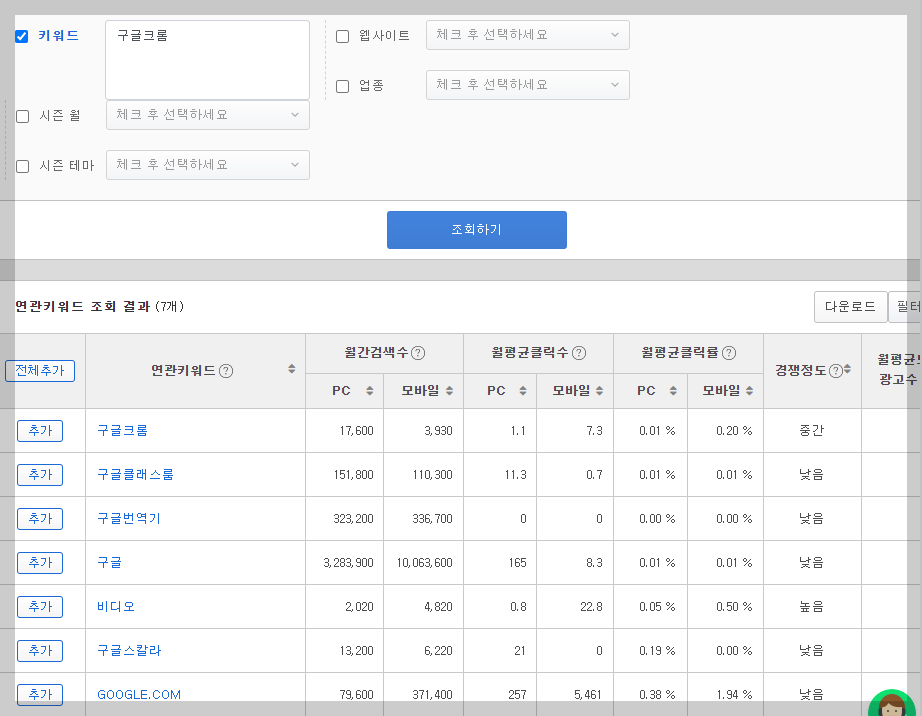Screen dimensions: 922x716
Task: Open help icon next to 경쟁정도
Action: [836, 371]
